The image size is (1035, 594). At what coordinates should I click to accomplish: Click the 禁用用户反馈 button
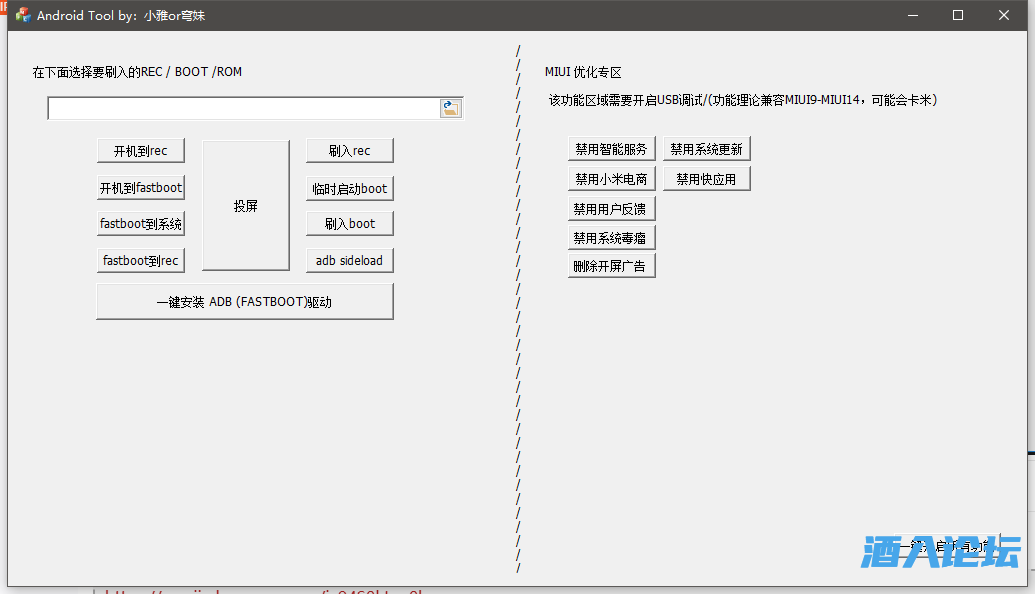coord(611,210)
